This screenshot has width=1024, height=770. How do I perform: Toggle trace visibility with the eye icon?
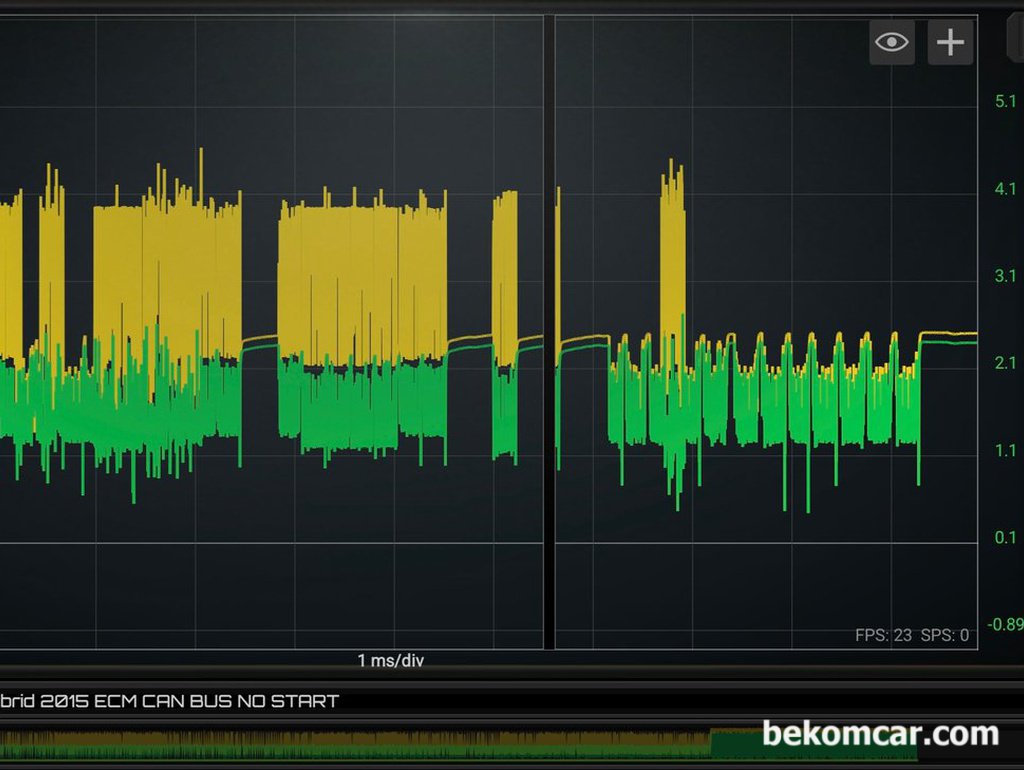tap(891, 42)
